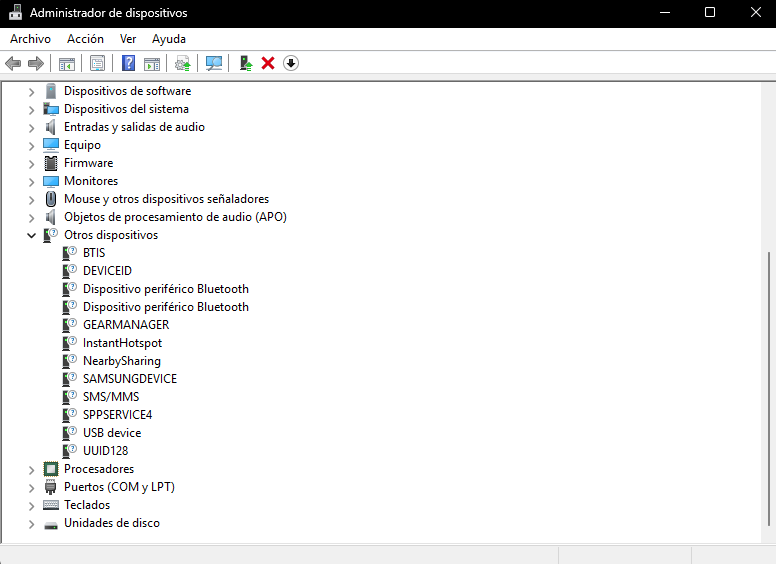The width and height of the screenshot is (776, 564).
Task: Click the Teclados keyboard icon
Action: (50, 505)
